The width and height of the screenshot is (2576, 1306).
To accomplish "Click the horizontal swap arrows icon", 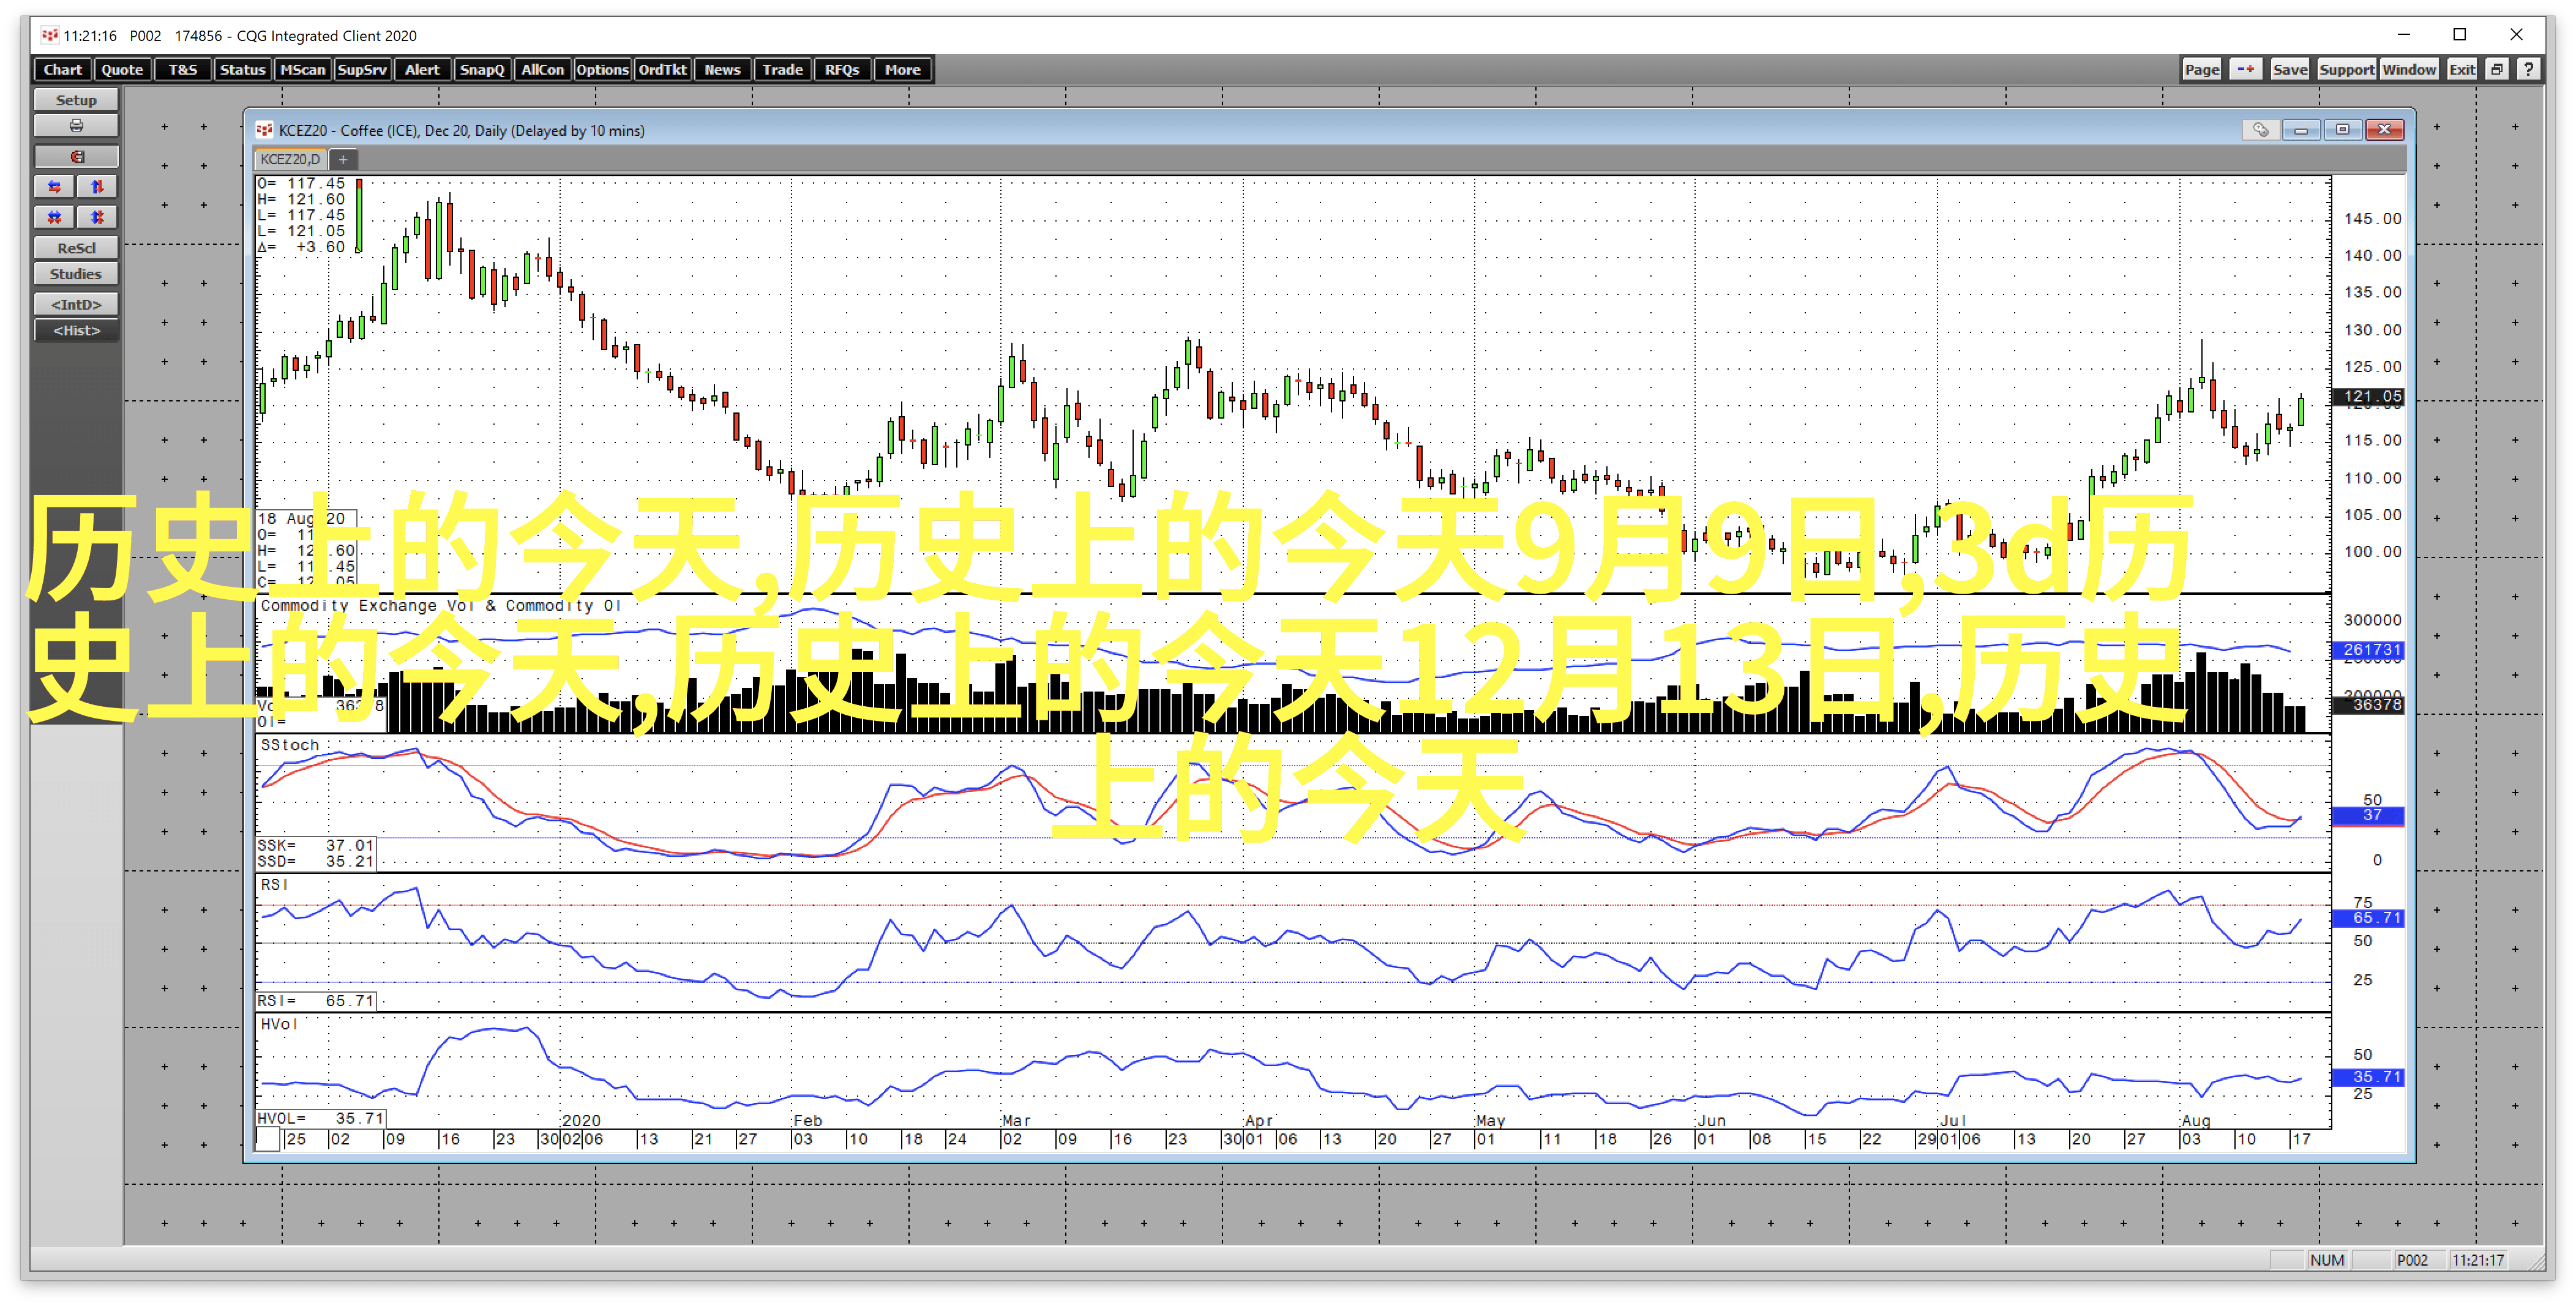I will (x=55, y=187).
